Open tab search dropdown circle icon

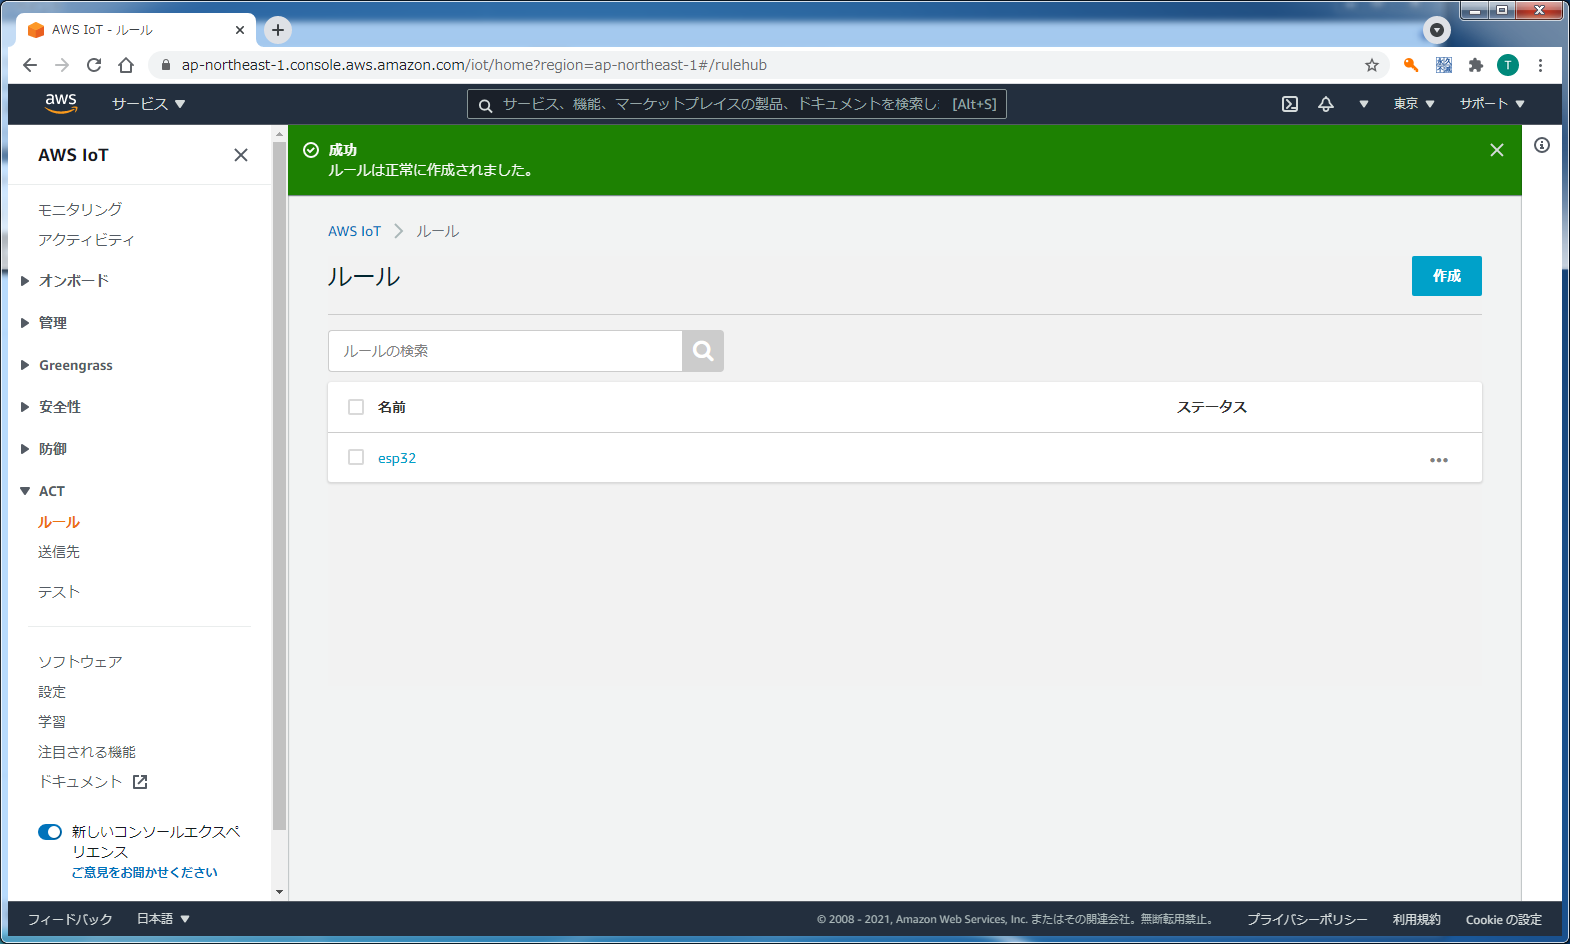(x=1437, y=30)
